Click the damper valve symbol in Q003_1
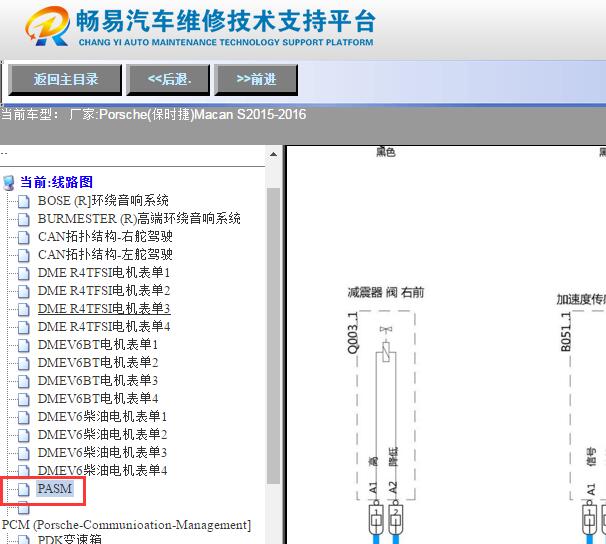Viewport: 606px width, 544px height. click(386, 344)
